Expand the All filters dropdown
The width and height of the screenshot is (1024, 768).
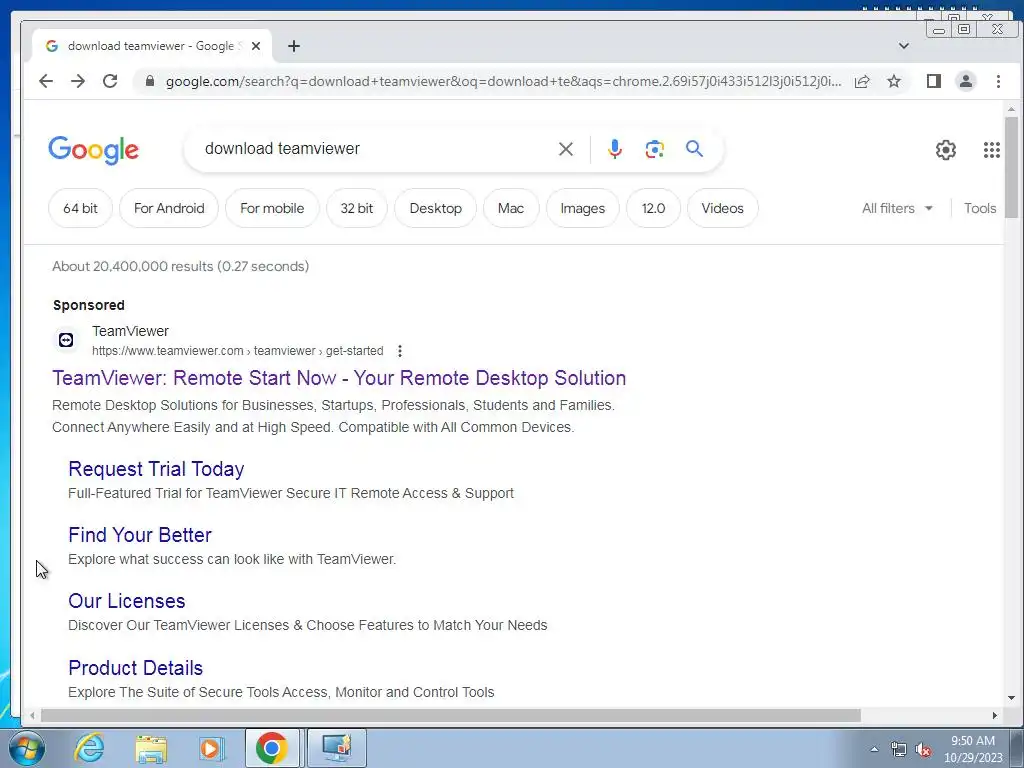[897, 208]
